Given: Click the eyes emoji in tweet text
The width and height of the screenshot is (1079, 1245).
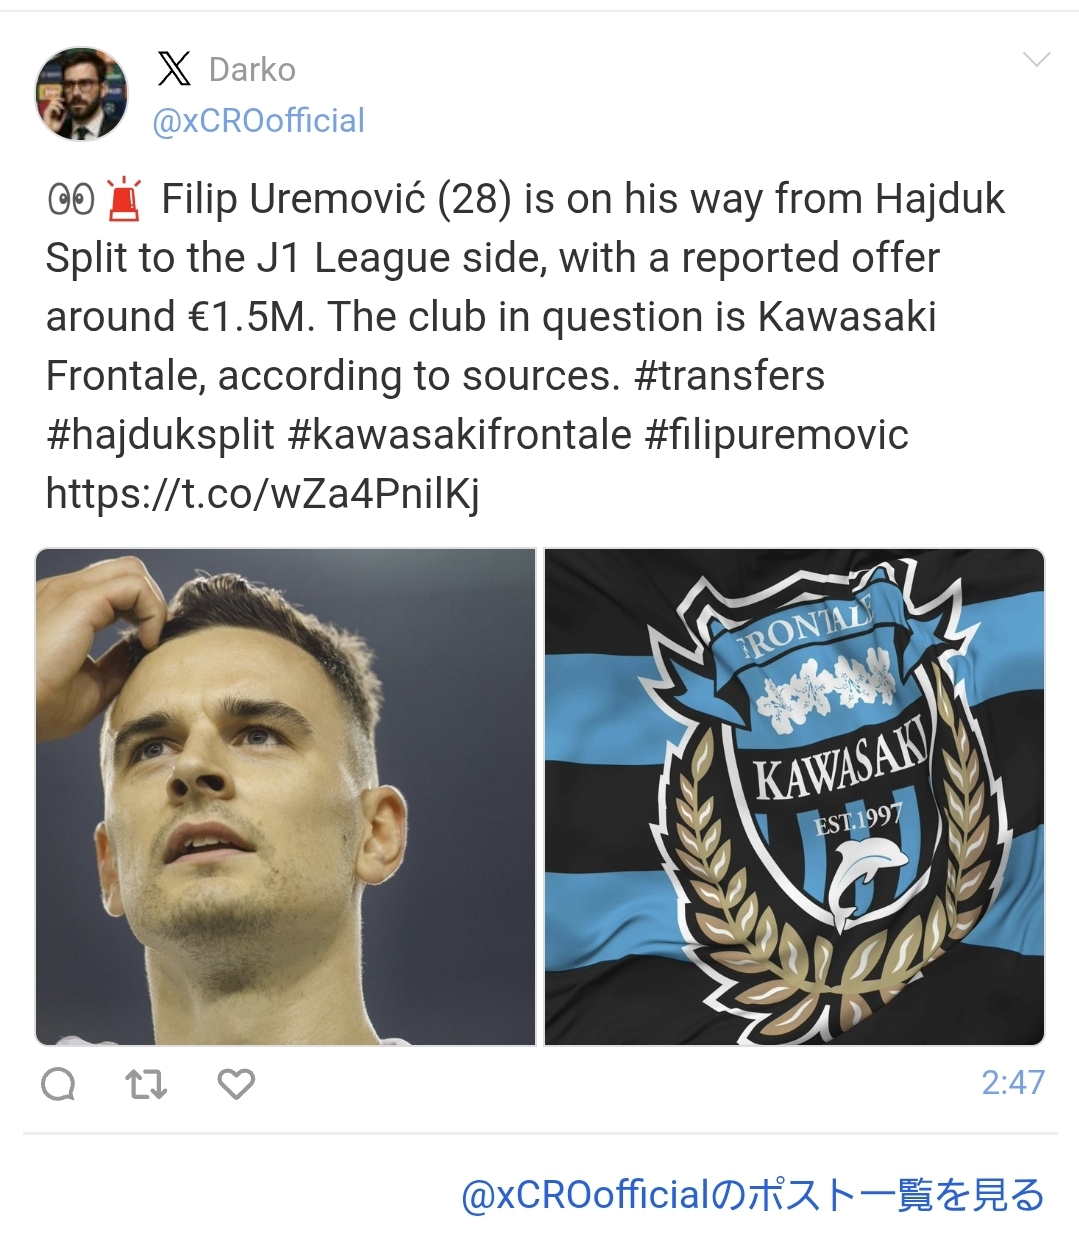Looking at the screenshot, I should pyautogui.click(x=71, y=200).
